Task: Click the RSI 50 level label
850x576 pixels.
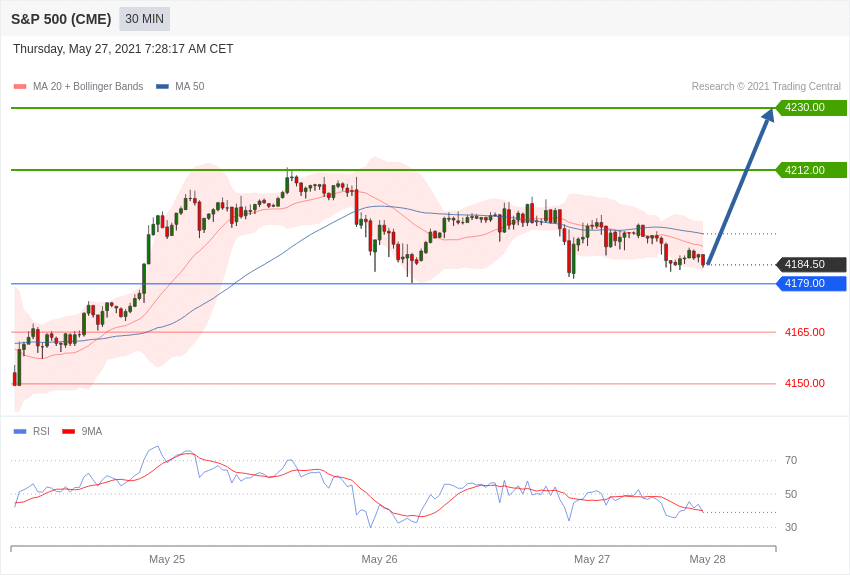Action: (x=791, y=494)
